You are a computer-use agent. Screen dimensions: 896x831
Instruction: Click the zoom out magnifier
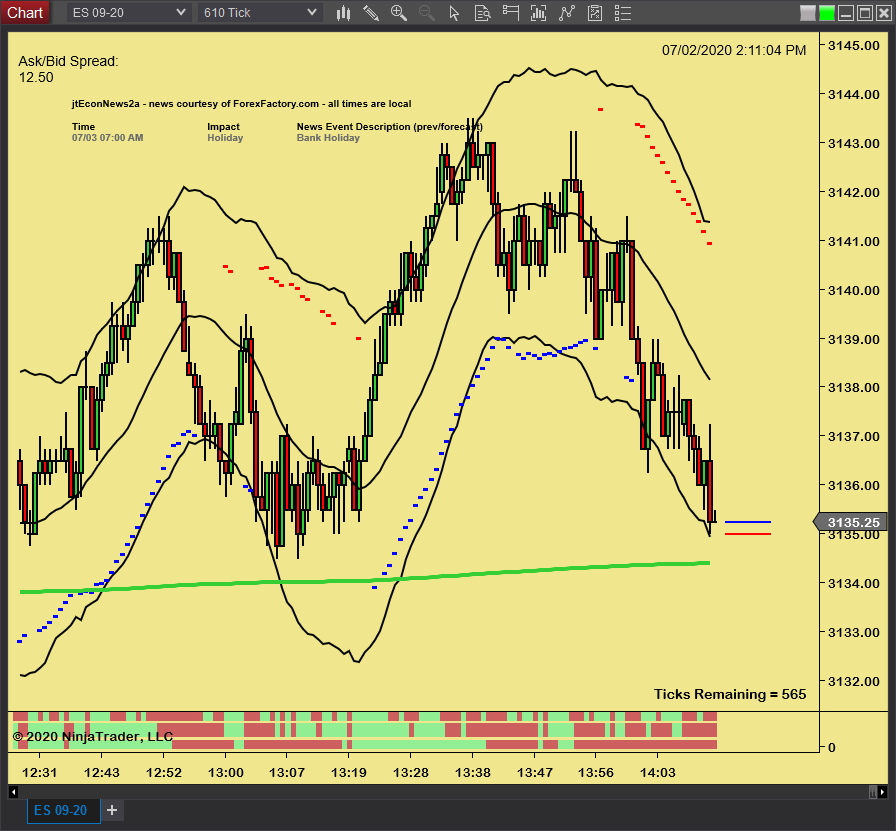point(426,13)
